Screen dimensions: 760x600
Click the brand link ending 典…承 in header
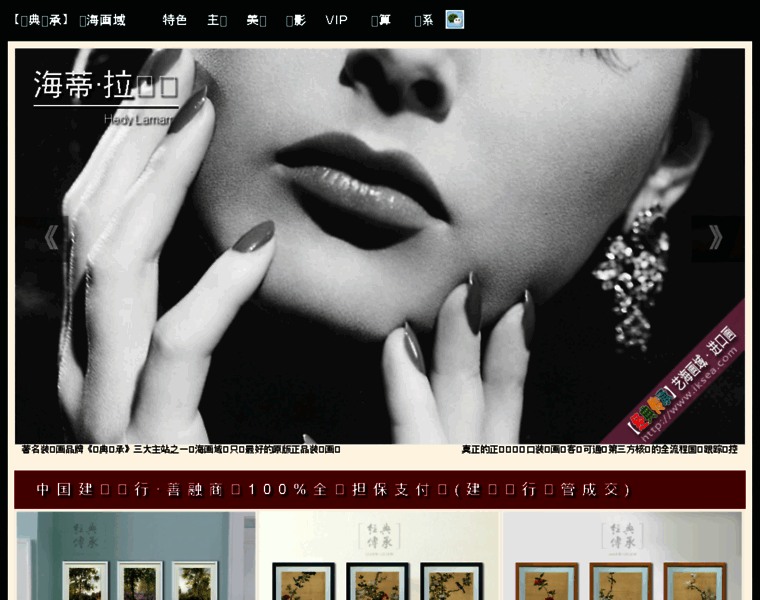41,20
